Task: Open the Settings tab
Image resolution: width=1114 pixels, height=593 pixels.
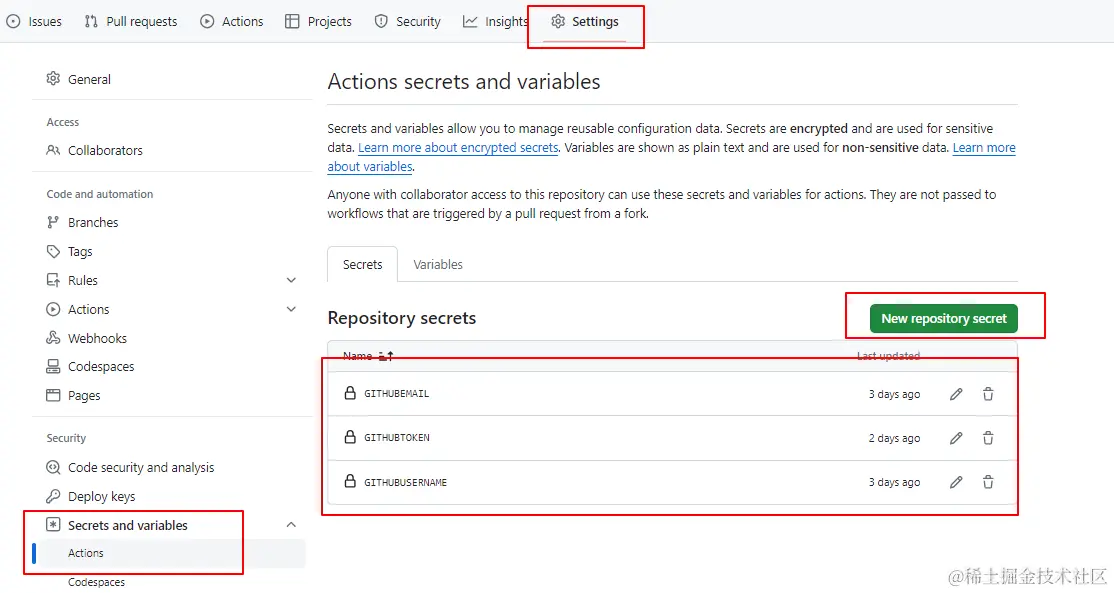Action: tap(585, 21)
